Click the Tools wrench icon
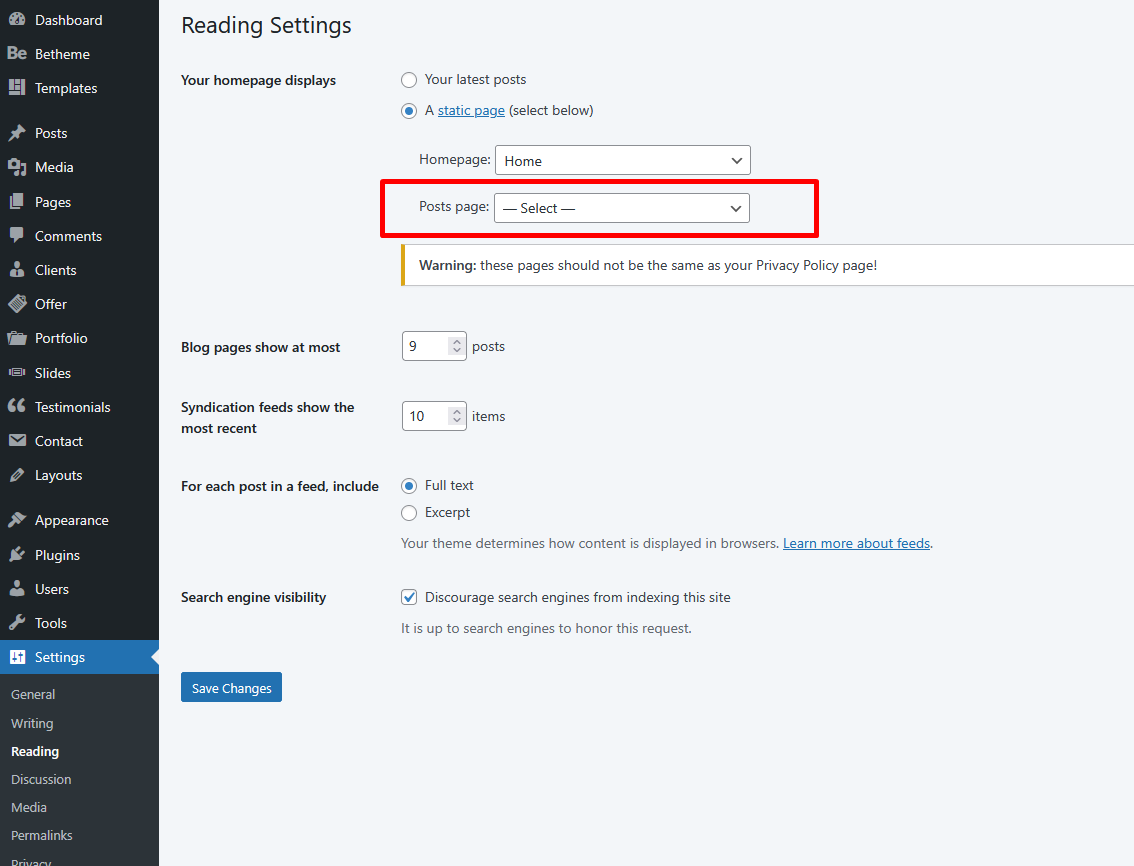1134x866 pixels. pos(17,623)
